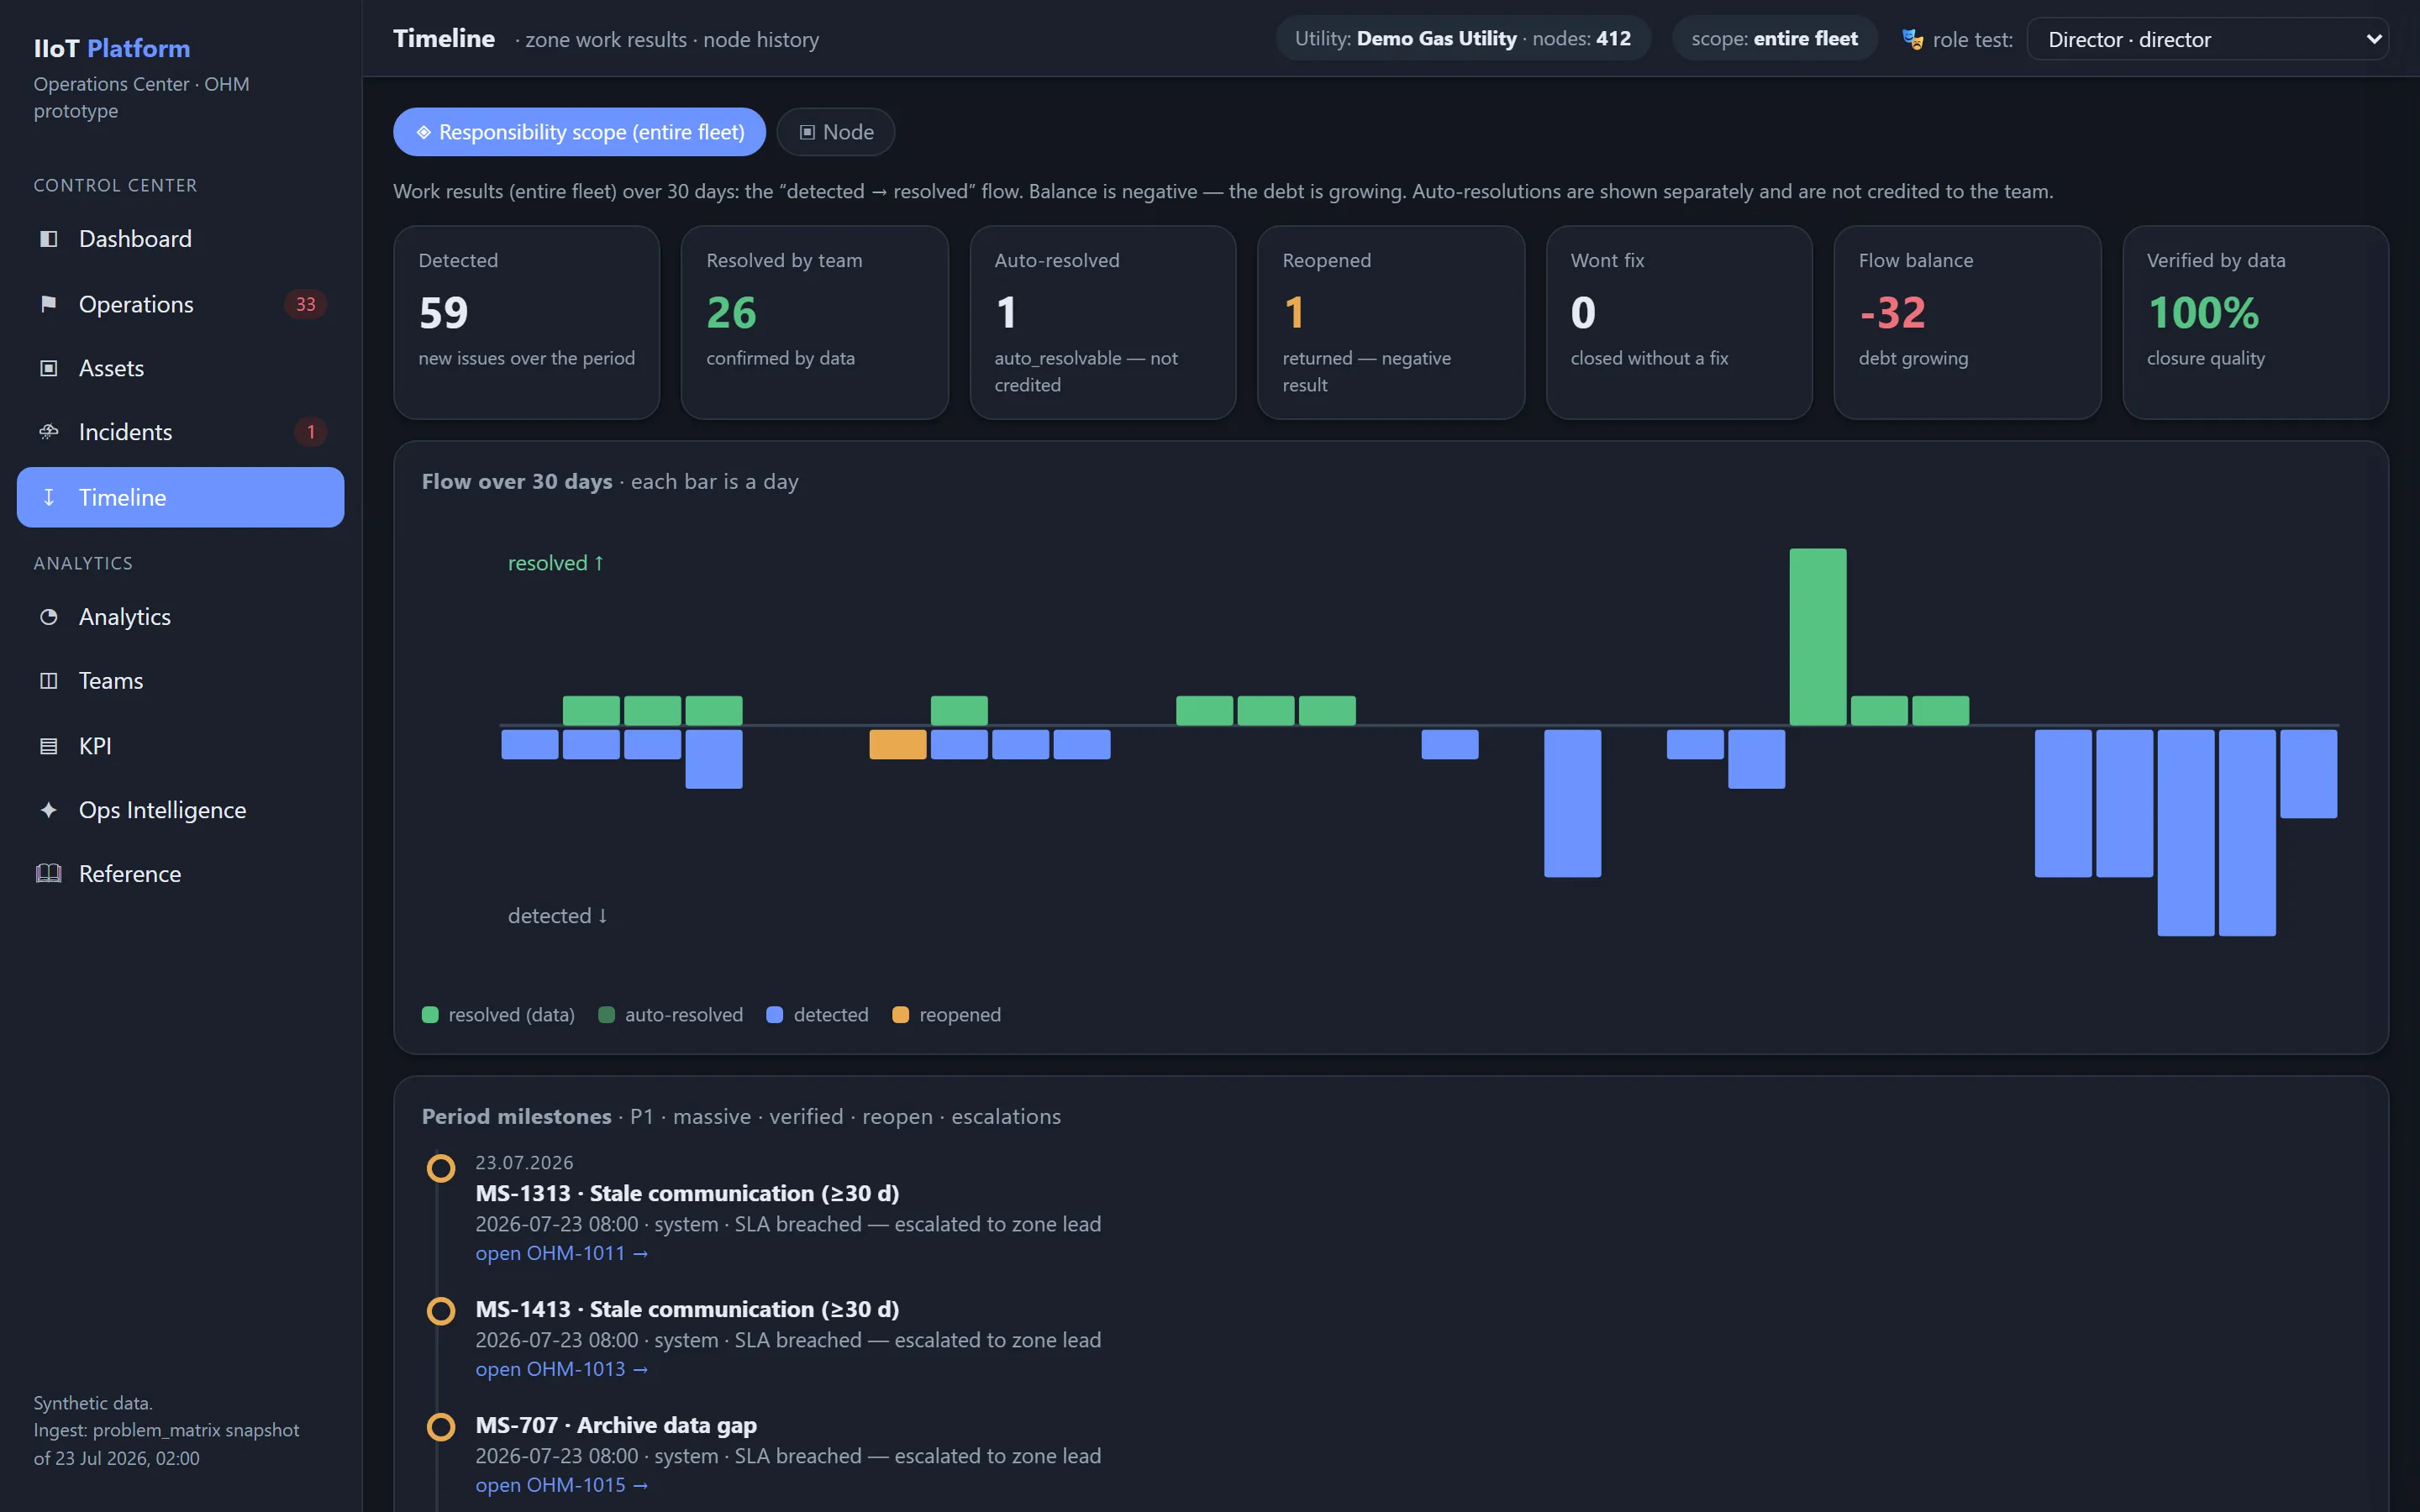Click the Reference book icon
The width and height of the screenshot is (2420, 1512).
coord(48,874)
